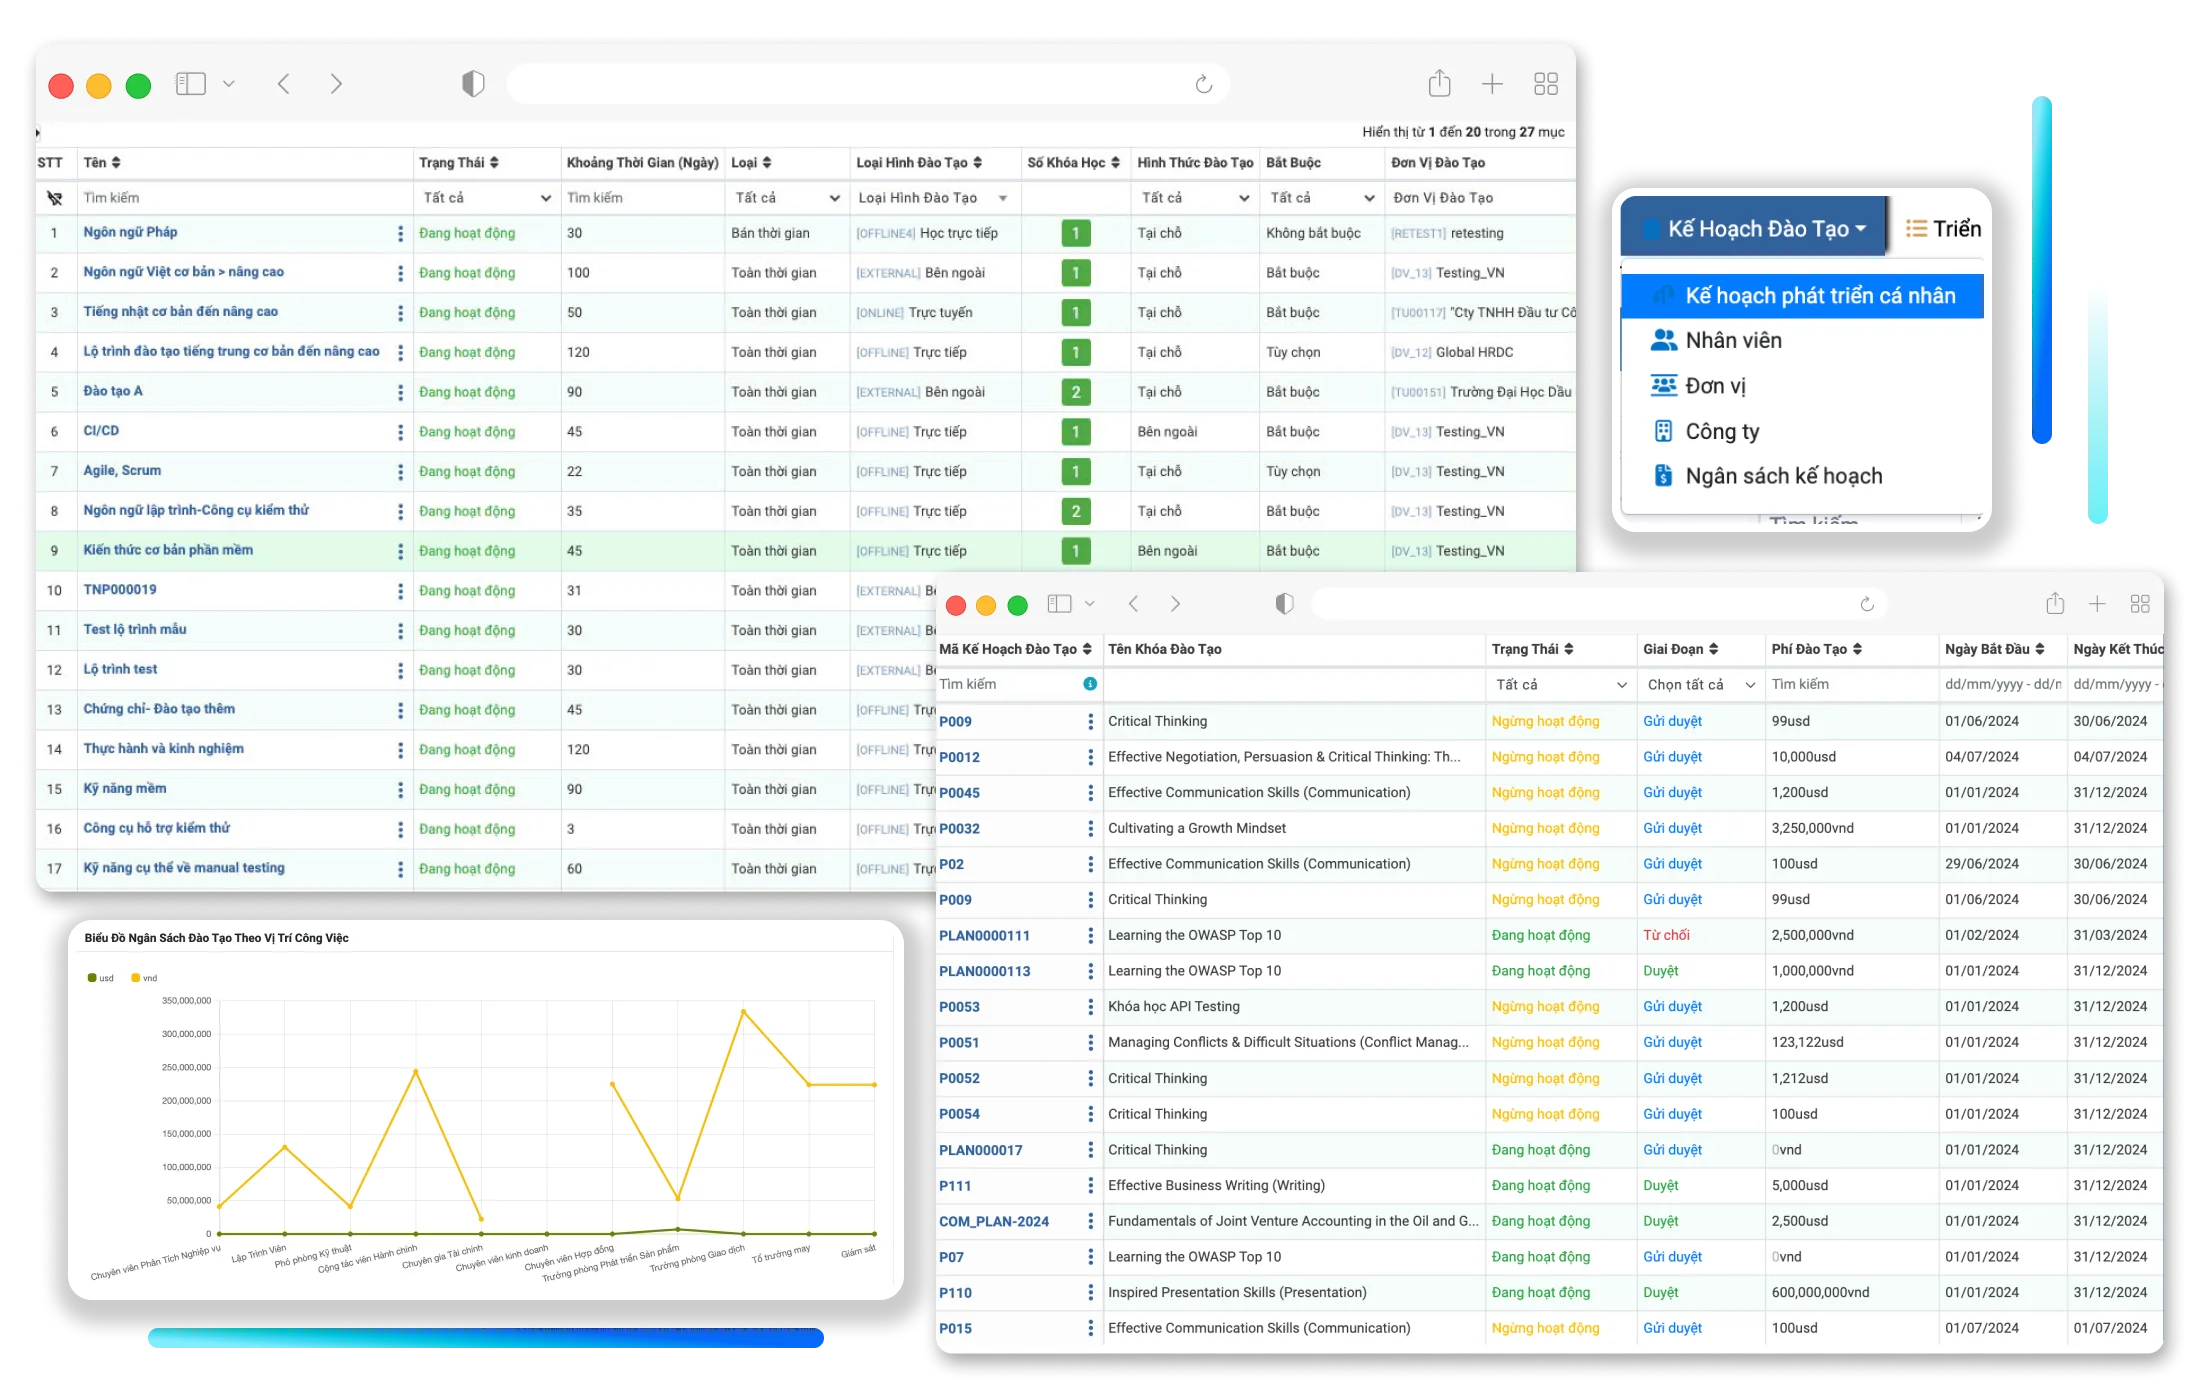Go back in the back browser window
Screen dimensions: 2200x1400
pos(284,84)
